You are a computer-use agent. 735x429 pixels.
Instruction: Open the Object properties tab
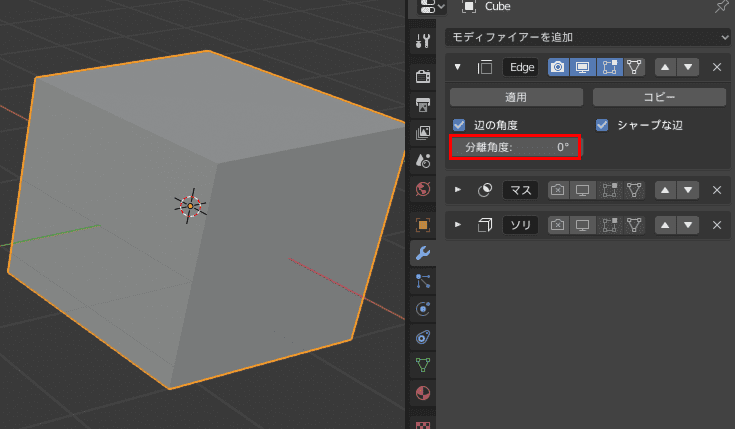click(423, 225)
